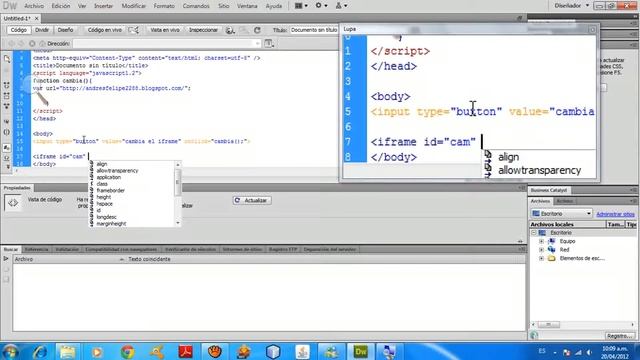The image size is (640, 360).
Task: Expand the Red tree node
Action: 542,250
